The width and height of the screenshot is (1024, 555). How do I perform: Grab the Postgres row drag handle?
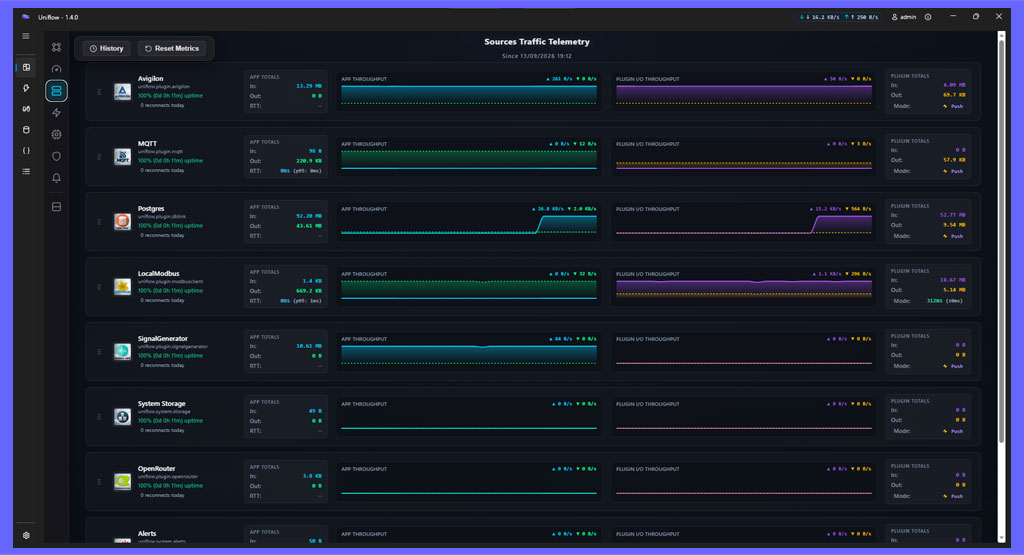99,221
